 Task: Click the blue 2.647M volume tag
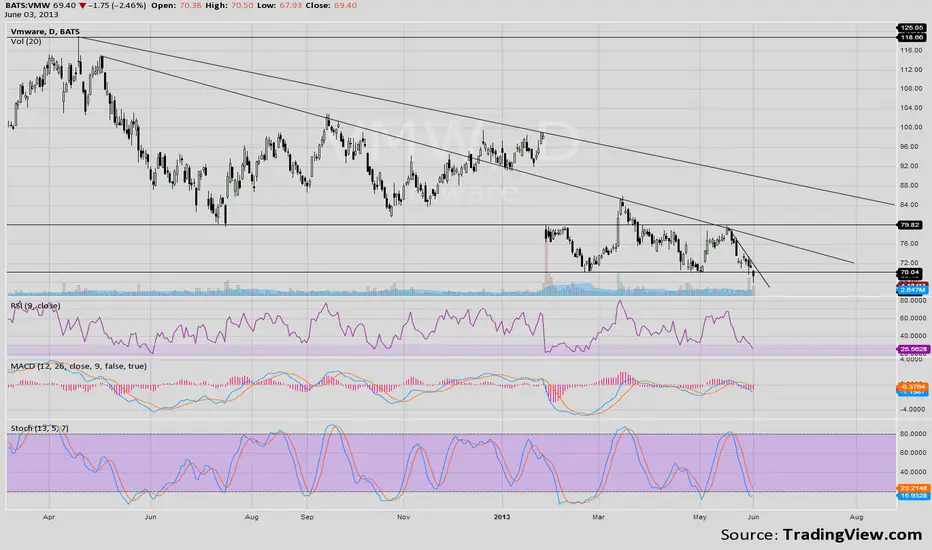[912, 290]
